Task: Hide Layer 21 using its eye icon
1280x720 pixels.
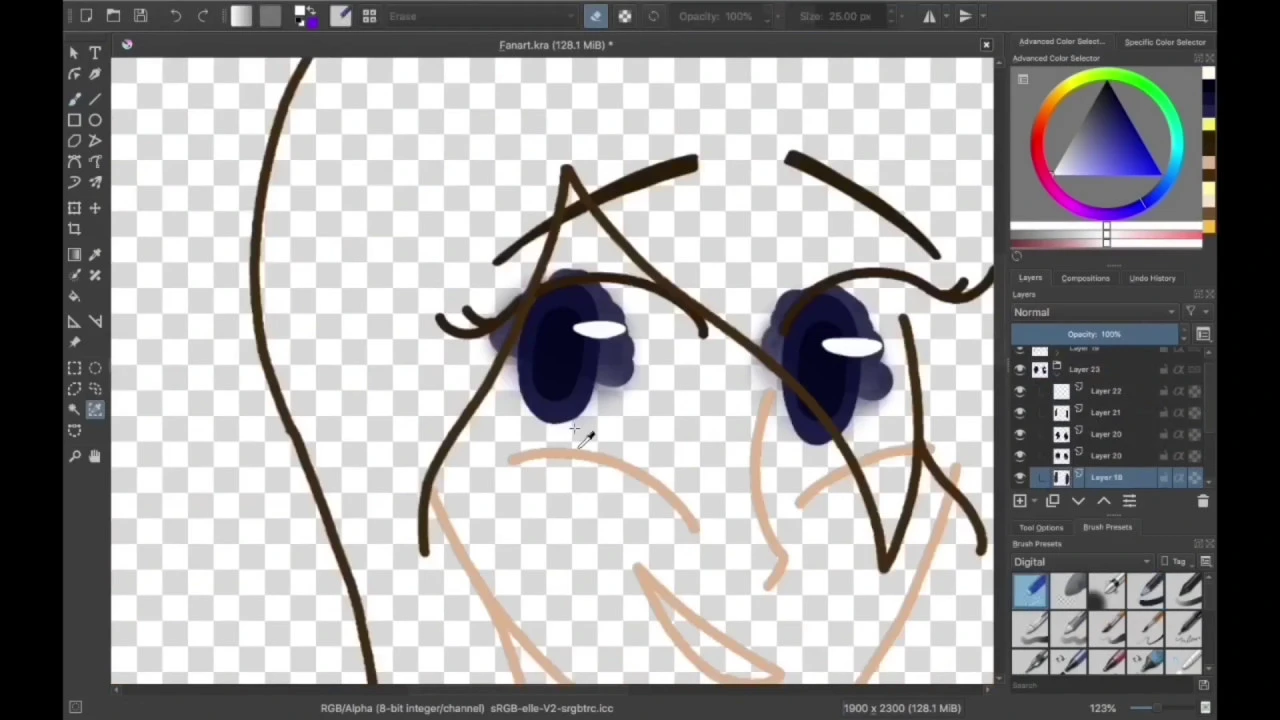Action: (x=1019, y=413)
